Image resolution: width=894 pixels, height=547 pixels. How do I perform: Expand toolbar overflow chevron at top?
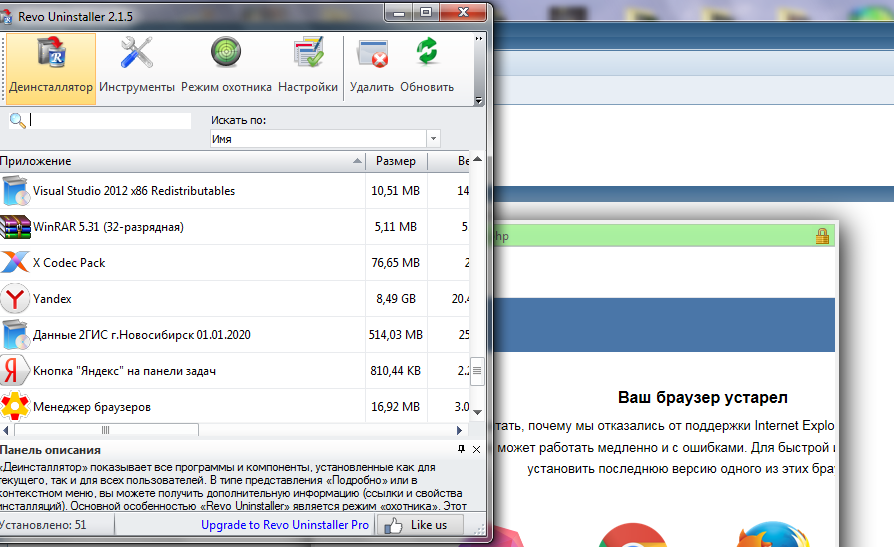tap(479, 38)
